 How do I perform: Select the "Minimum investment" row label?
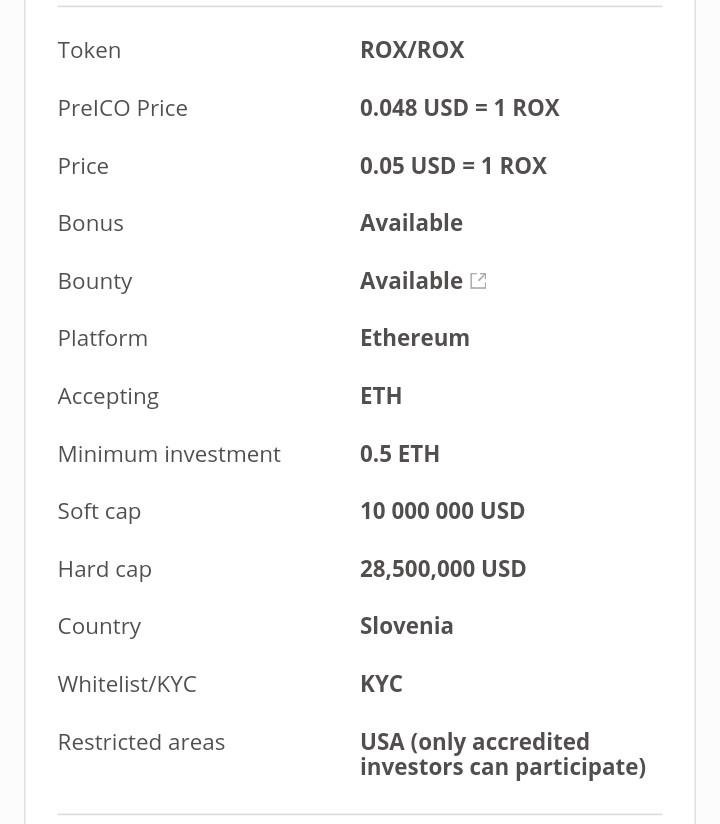click(169, 454)
